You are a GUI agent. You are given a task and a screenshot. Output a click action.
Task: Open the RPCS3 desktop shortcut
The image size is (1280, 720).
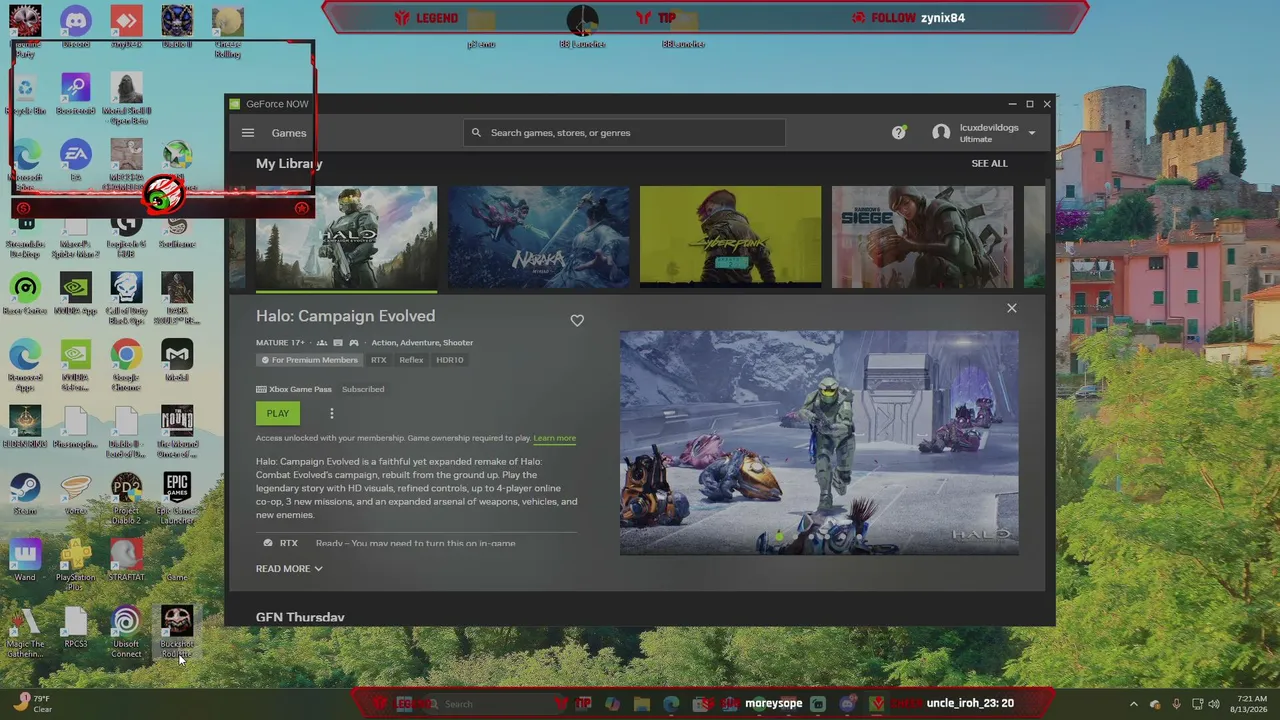(x=75, y=628)
